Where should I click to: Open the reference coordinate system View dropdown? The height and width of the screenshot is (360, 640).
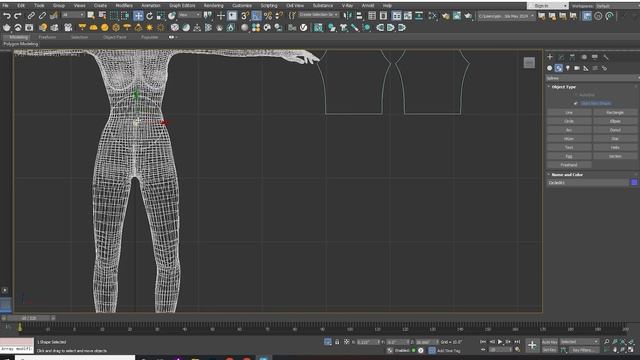click(190, 15)
